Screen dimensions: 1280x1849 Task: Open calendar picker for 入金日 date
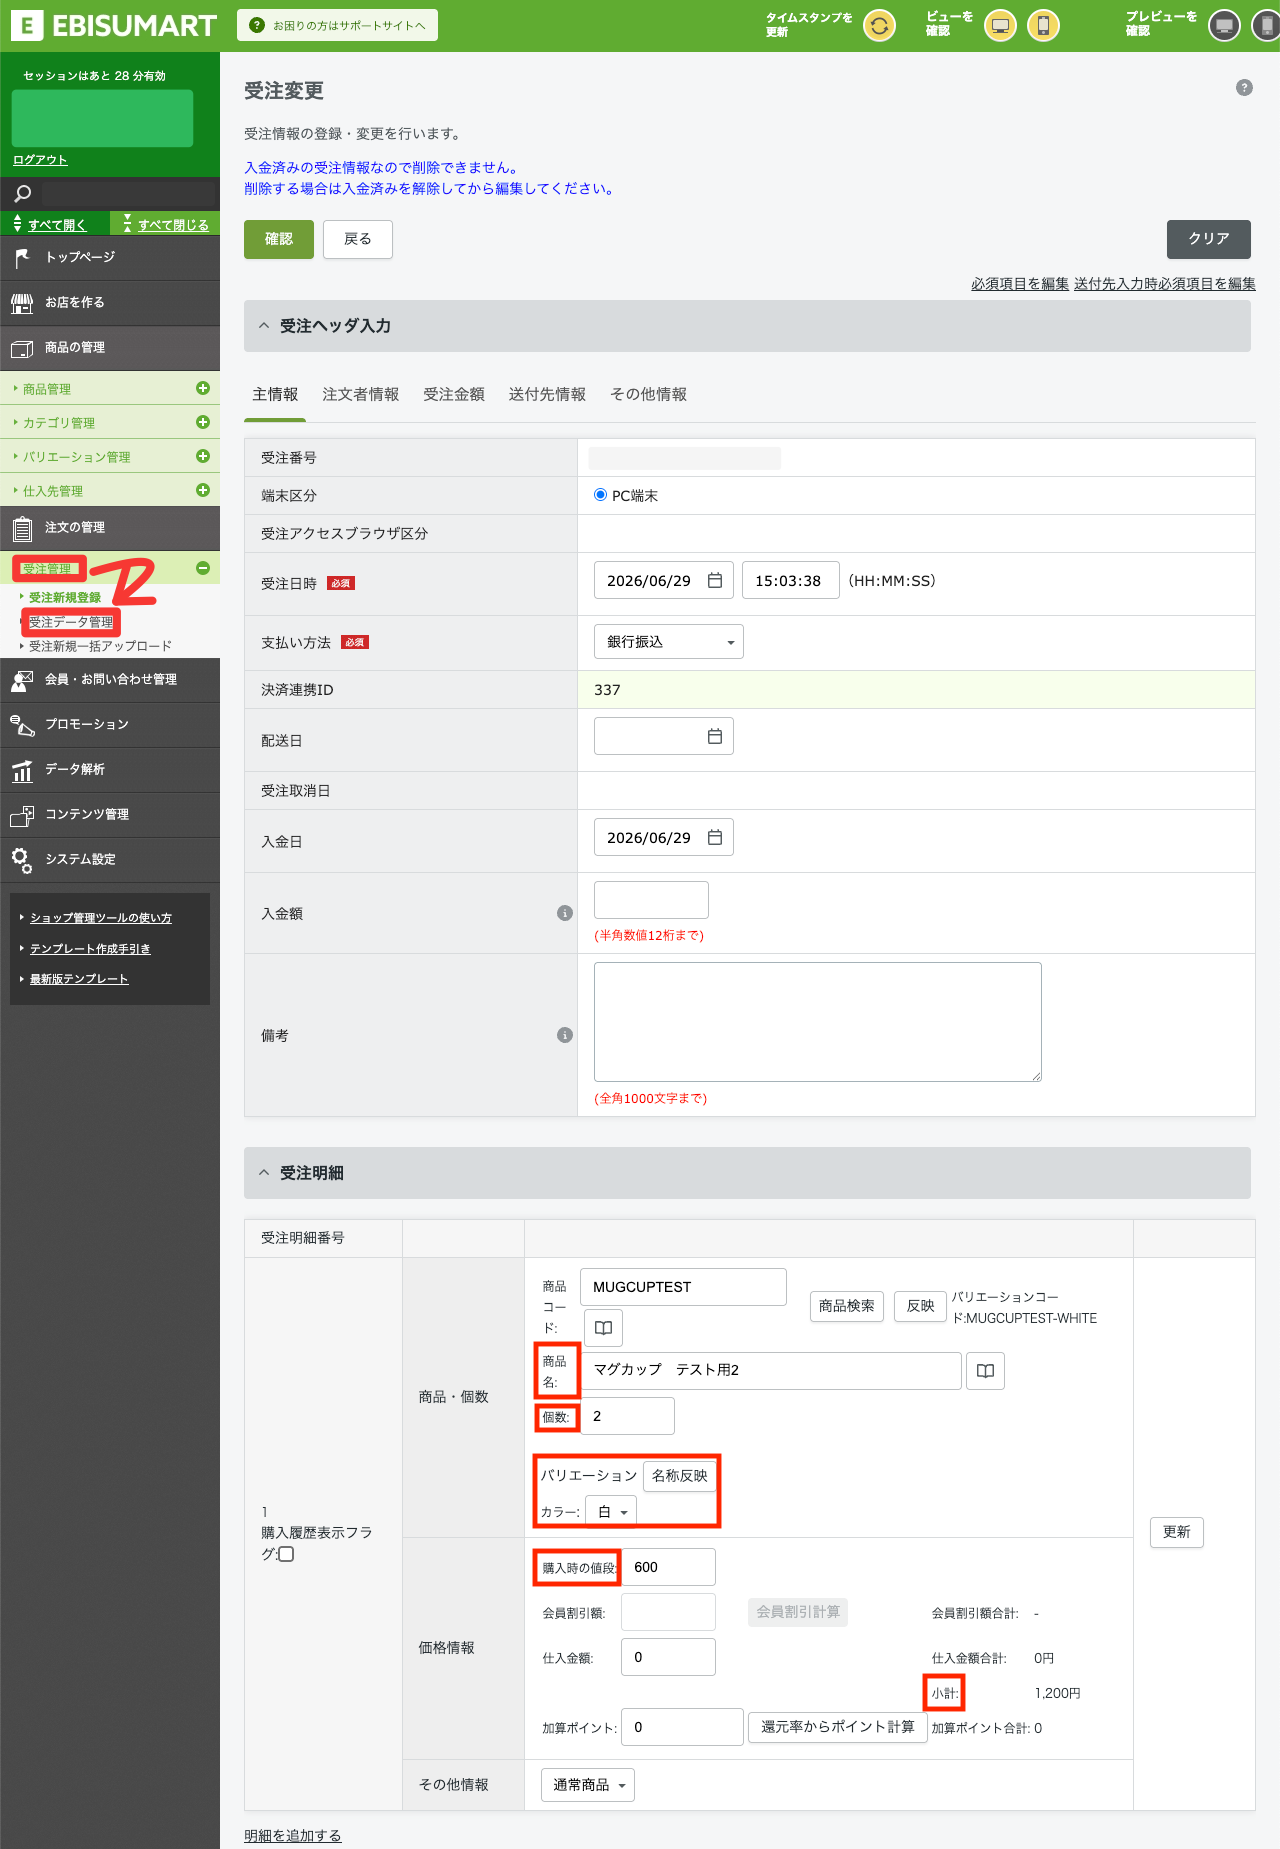pyautogui.click(x=715, y=837)
